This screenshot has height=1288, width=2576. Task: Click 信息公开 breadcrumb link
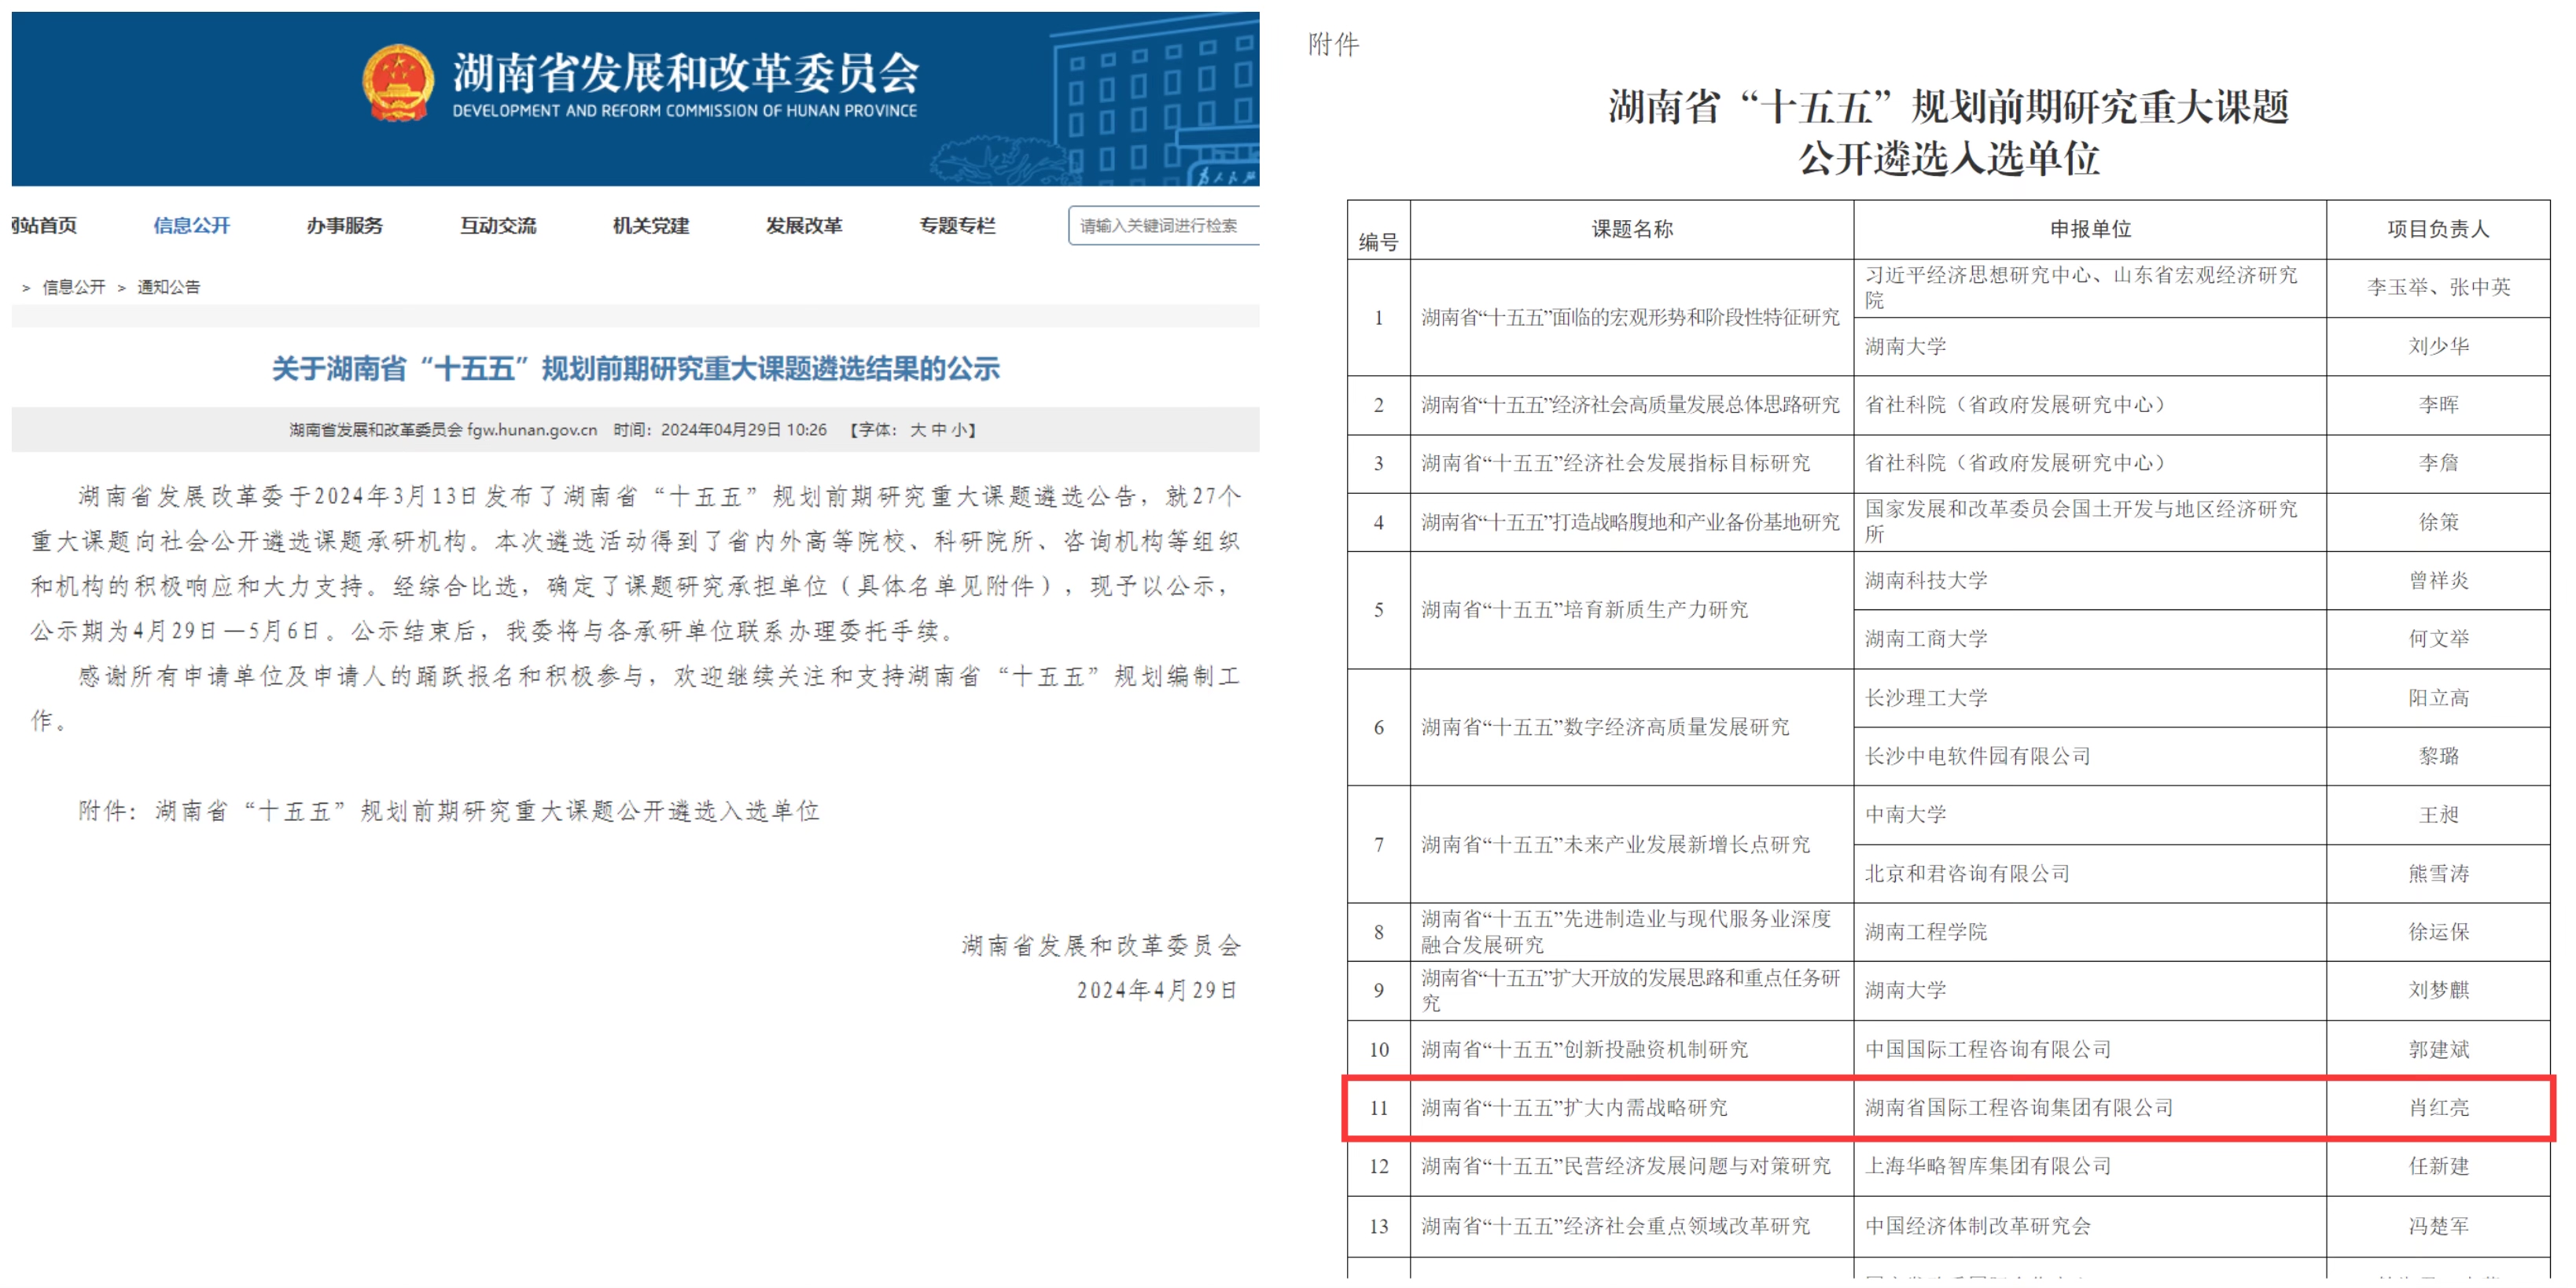(73, 287)
